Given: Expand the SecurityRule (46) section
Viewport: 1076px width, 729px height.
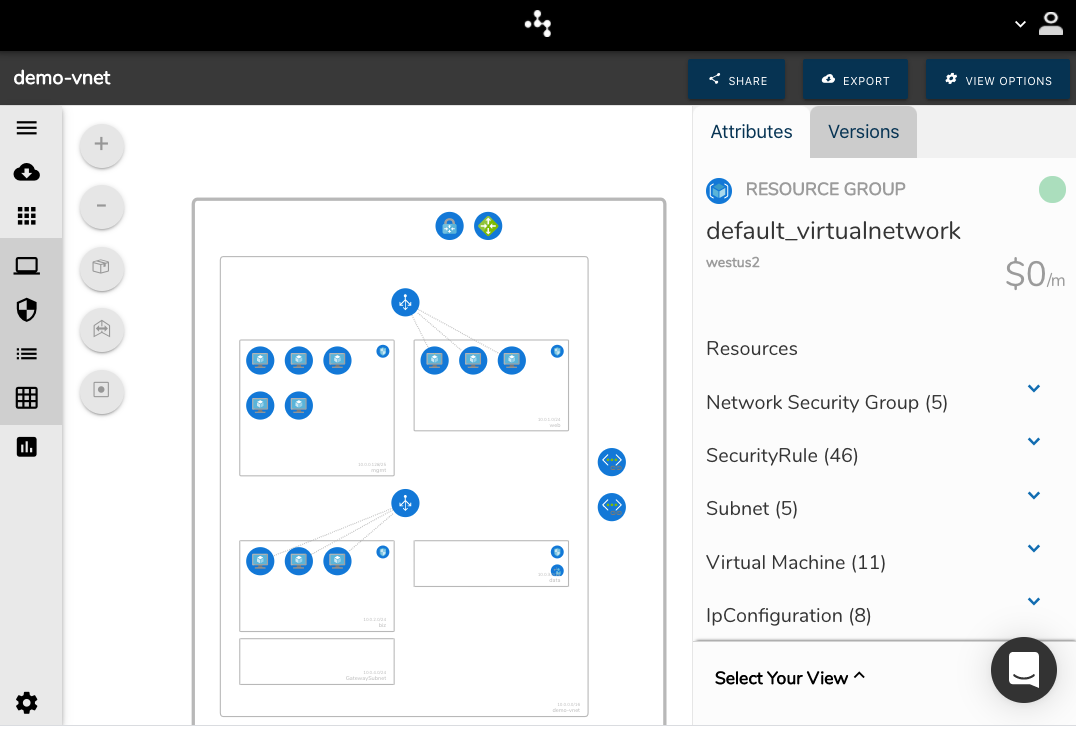Looking at the screenshot, I should pos(1033,441).
